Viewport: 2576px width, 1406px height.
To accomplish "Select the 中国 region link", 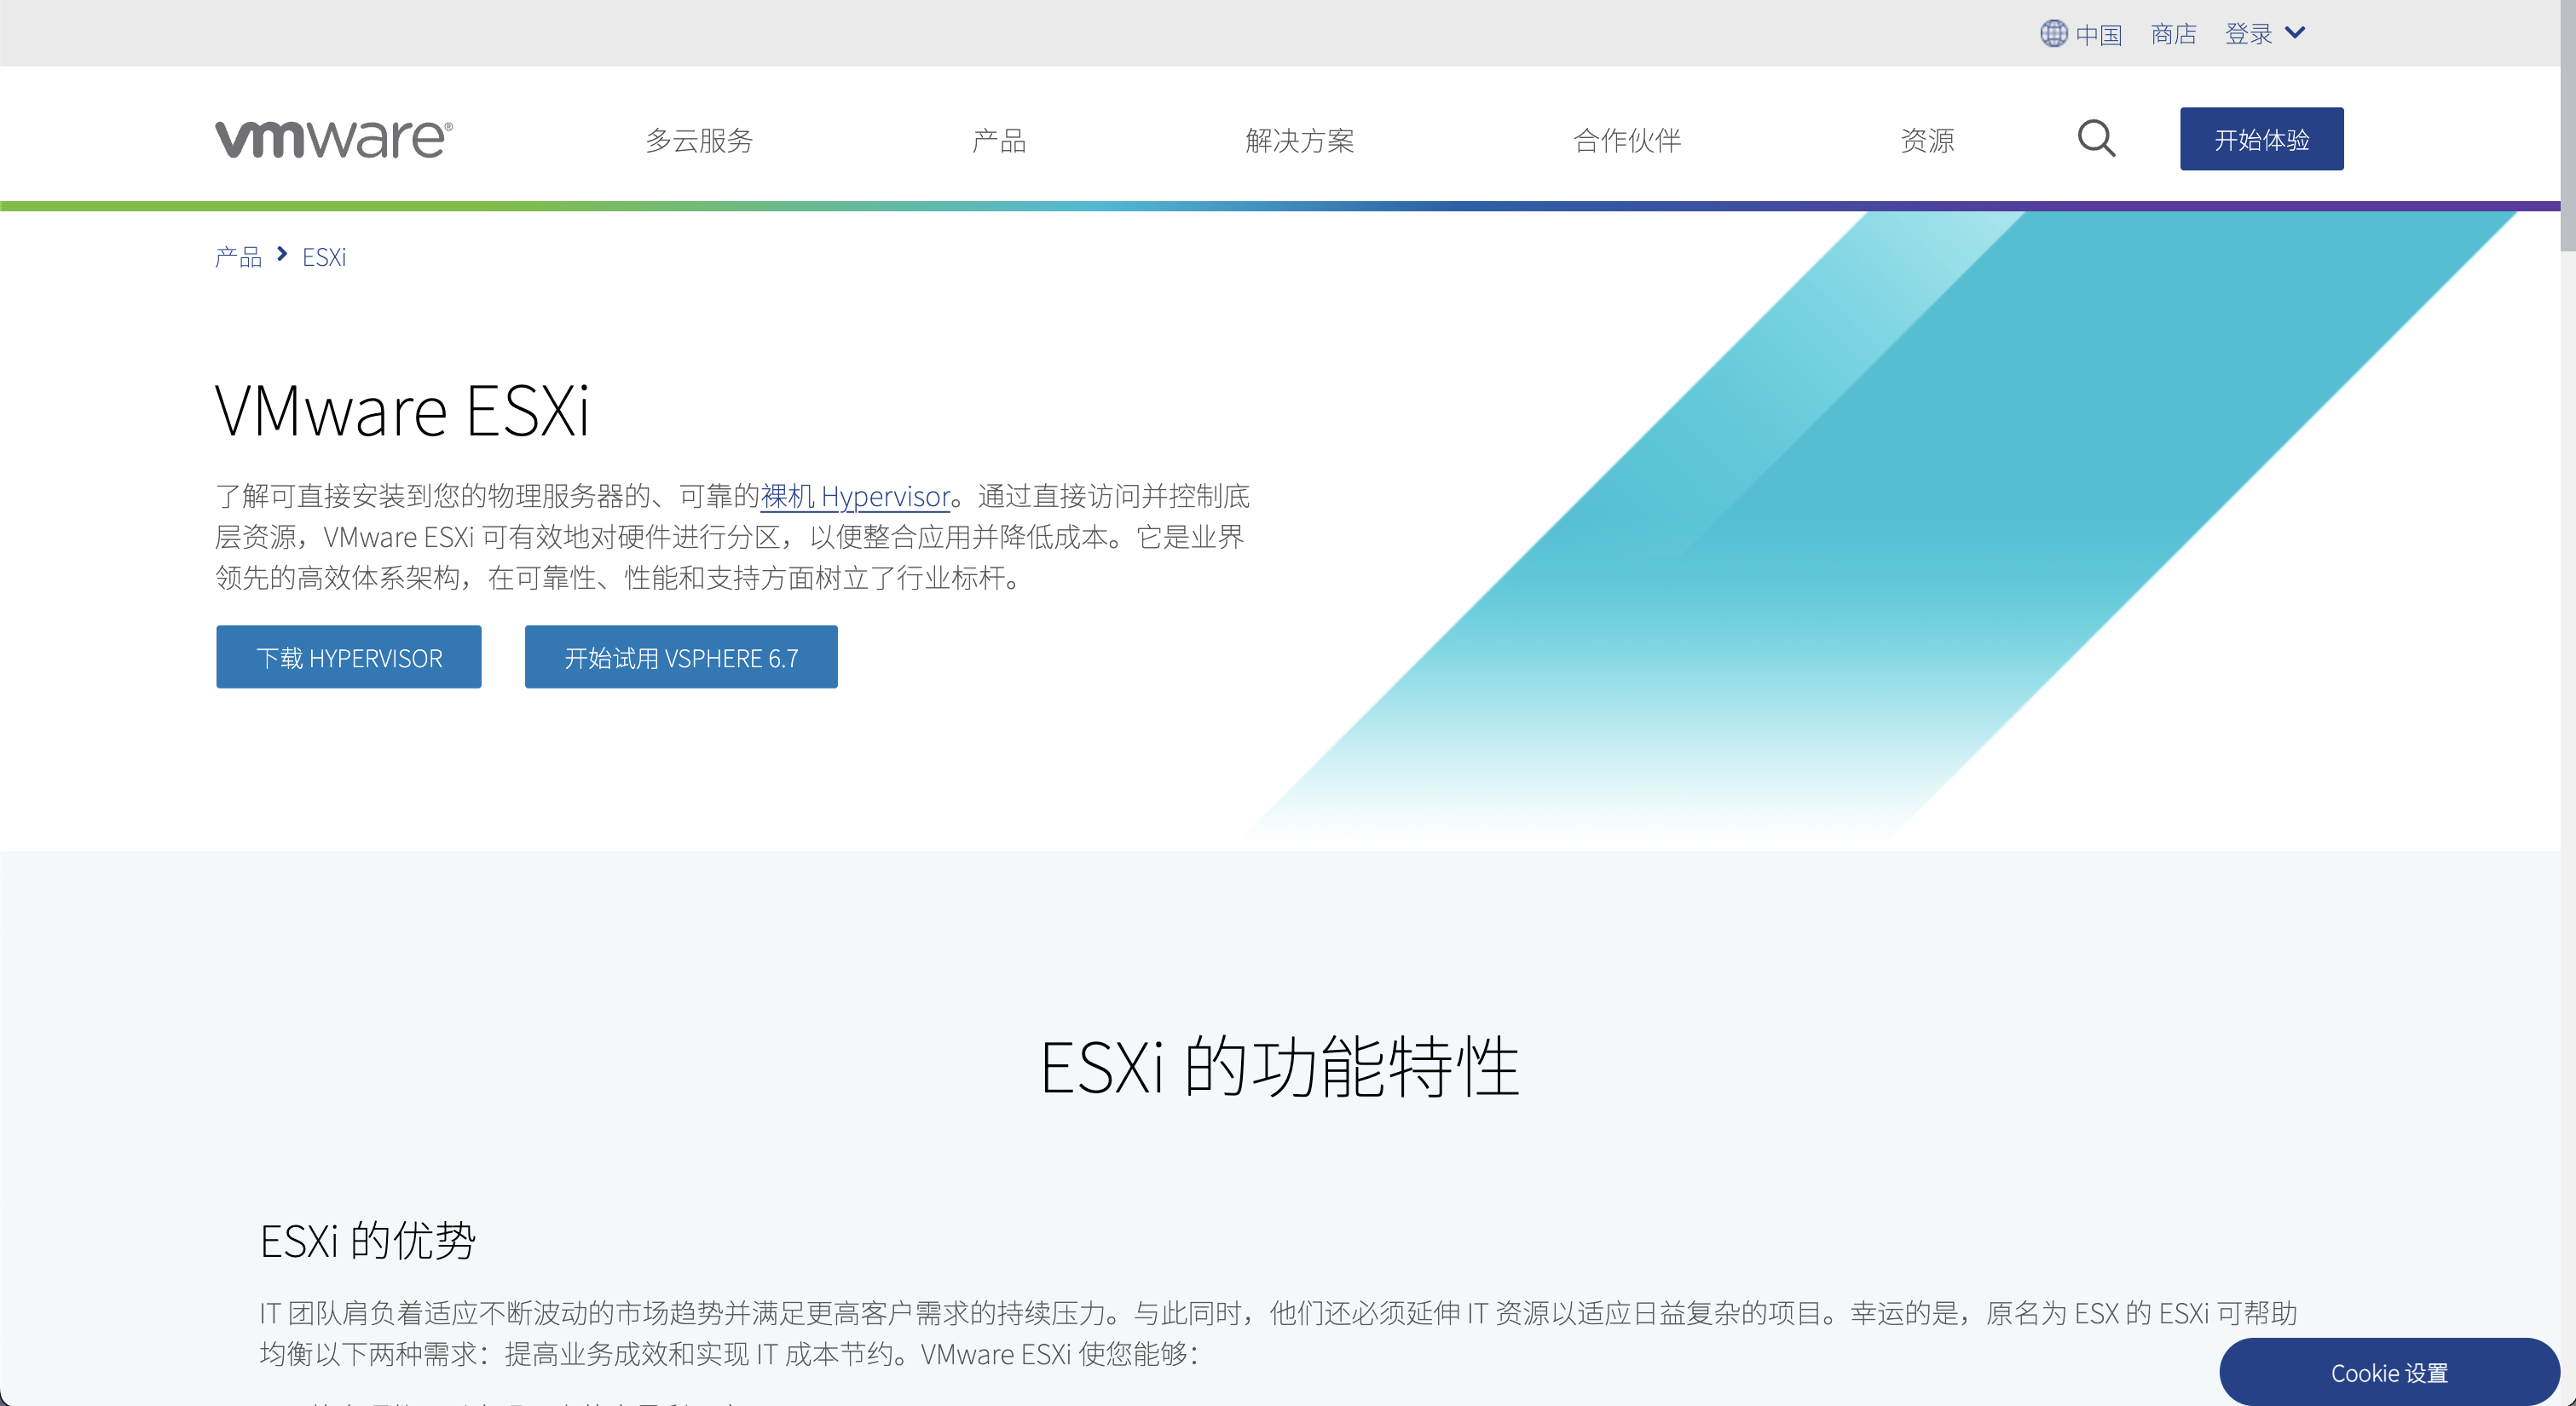I will 2098,34.
